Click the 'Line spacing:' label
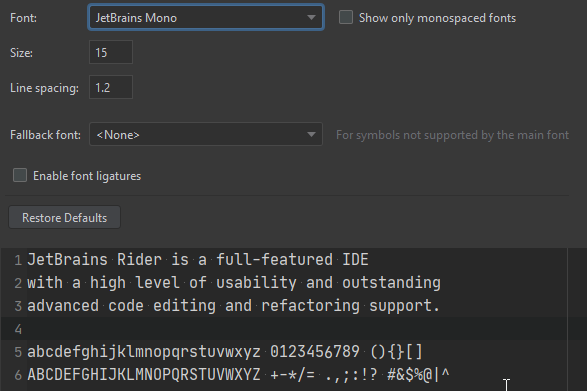 tap(44, 88)
